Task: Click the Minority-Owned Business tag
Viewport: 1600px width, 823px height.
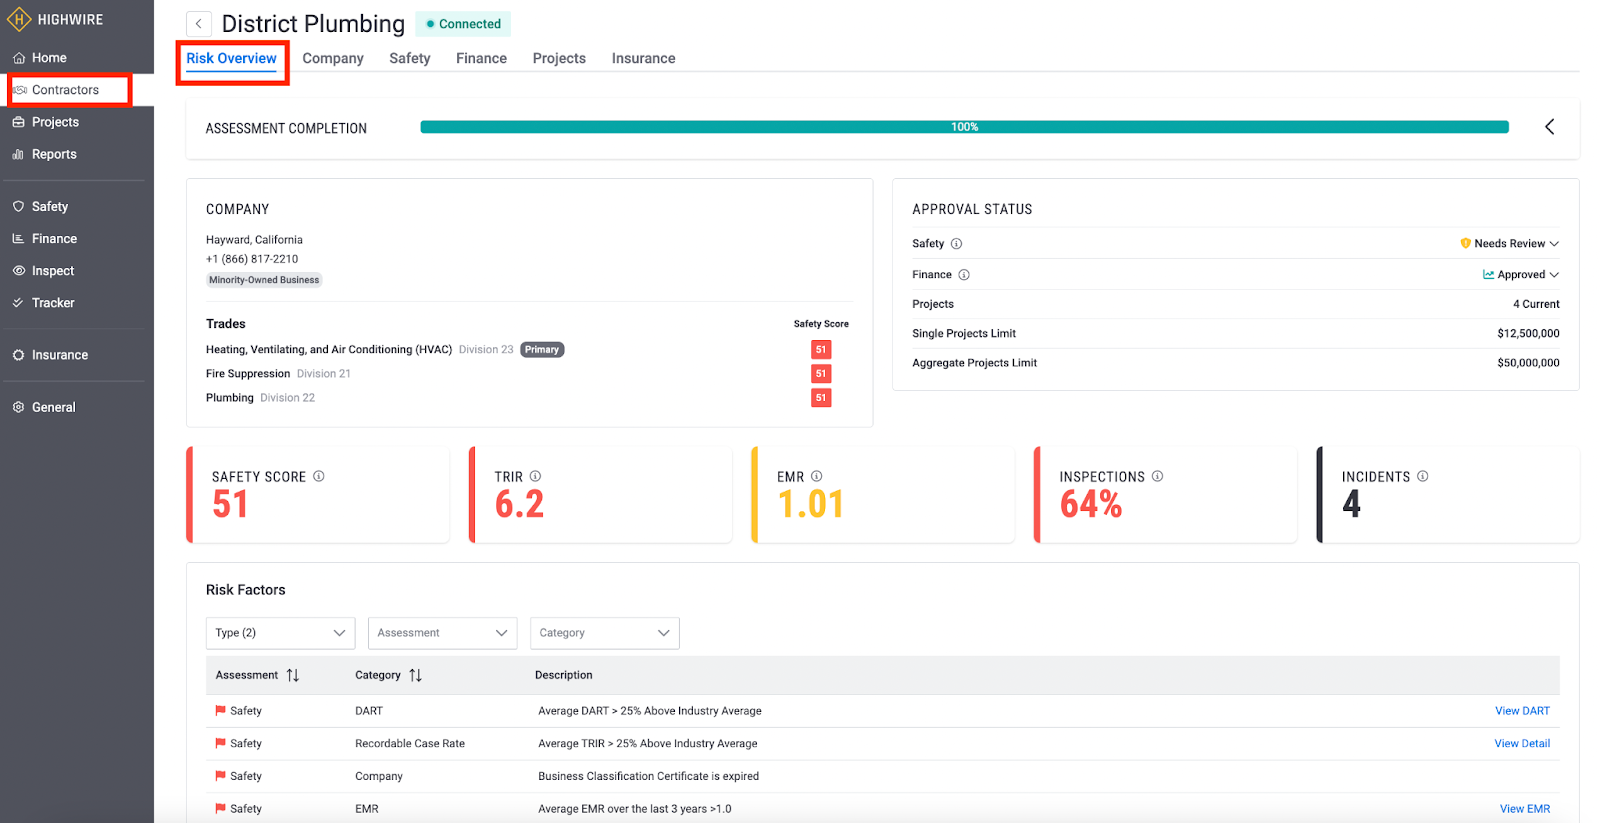Action: 264,280
